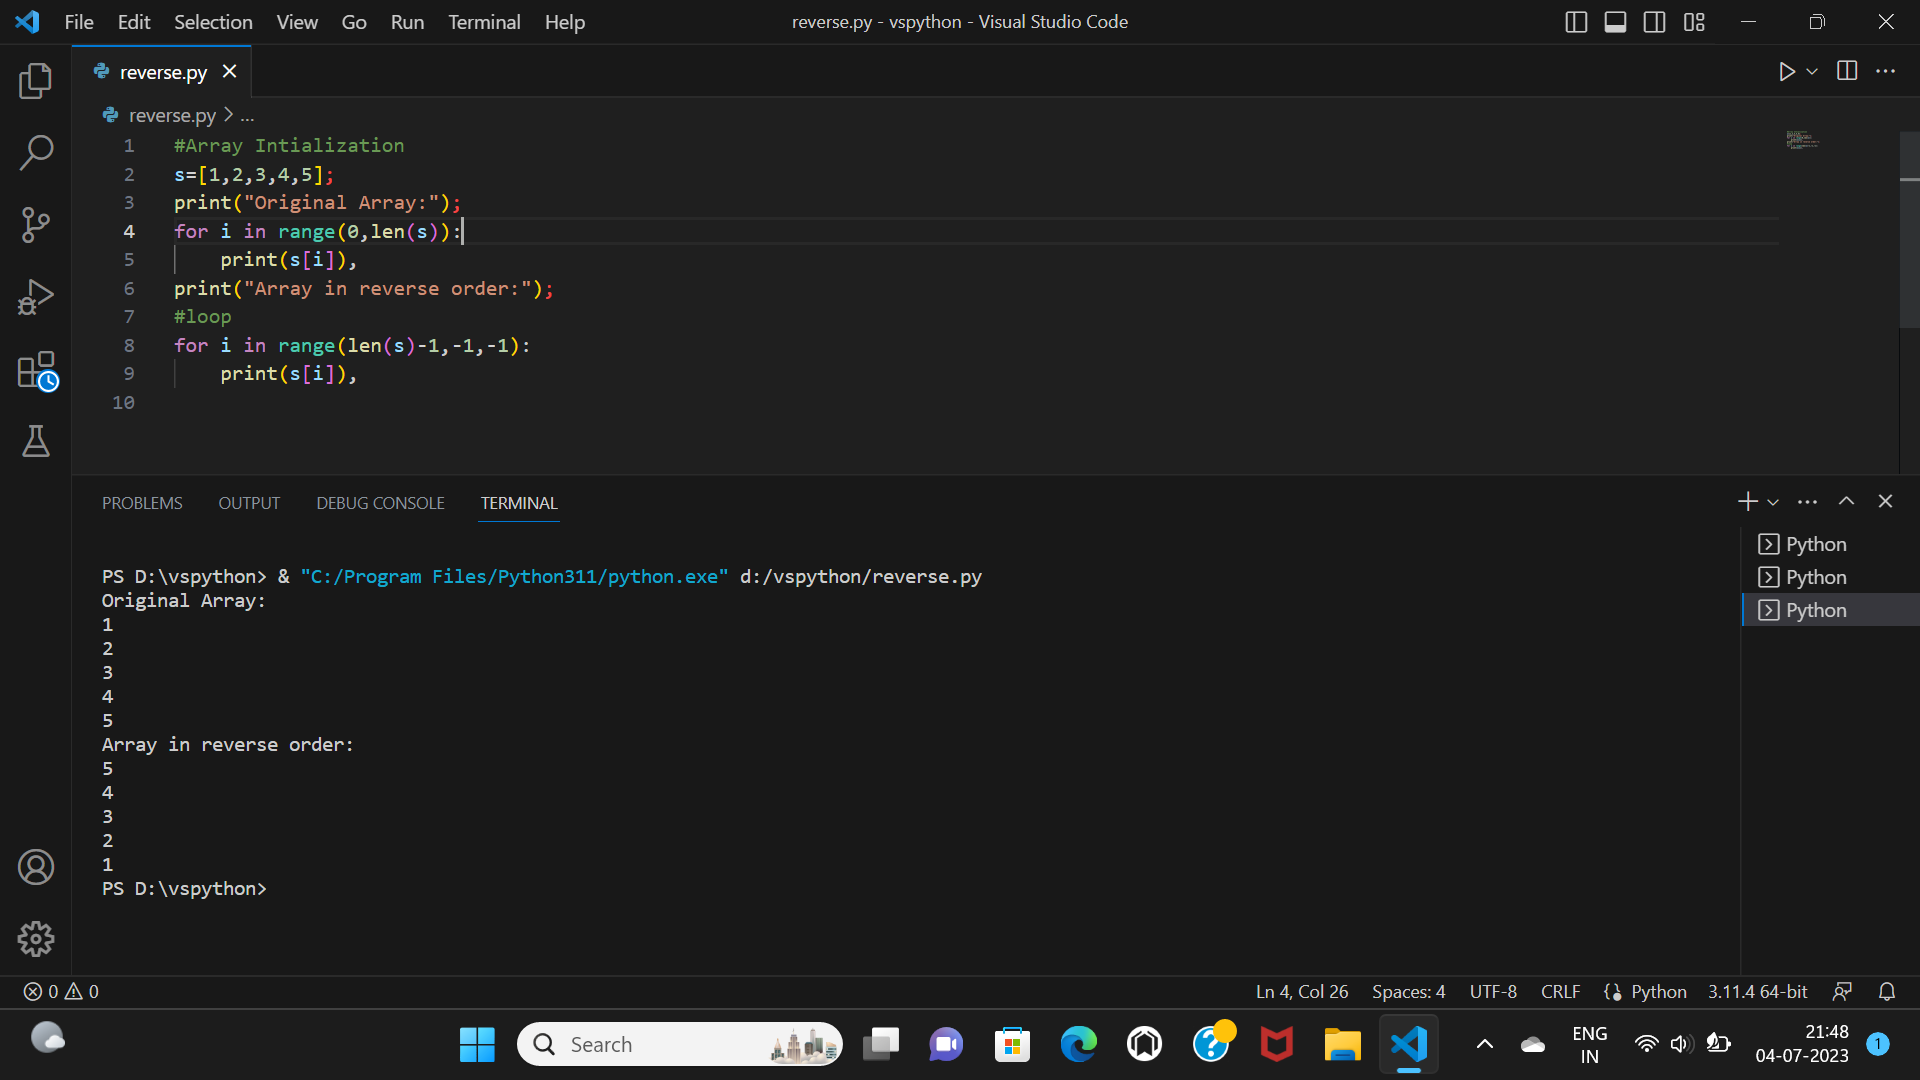This screenshot has height=1080, width=1920.
Task: Toggle the primary side bar layout
Action: (x=1576, y=22)
